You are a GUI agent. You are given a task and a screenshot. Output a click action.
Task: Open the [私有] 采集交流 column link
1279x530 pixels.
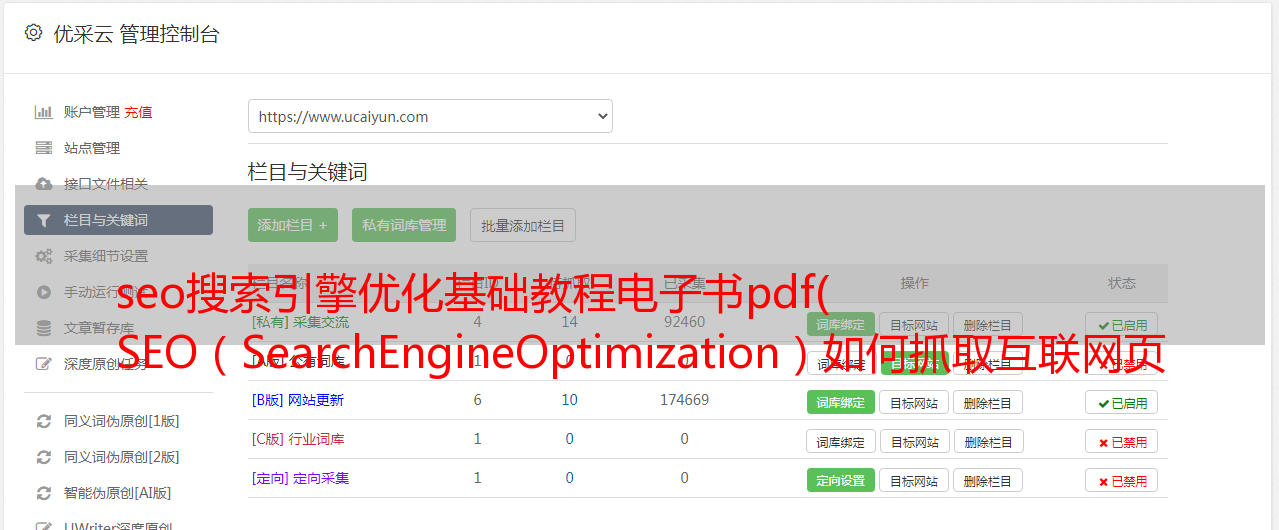pos(300,322)
